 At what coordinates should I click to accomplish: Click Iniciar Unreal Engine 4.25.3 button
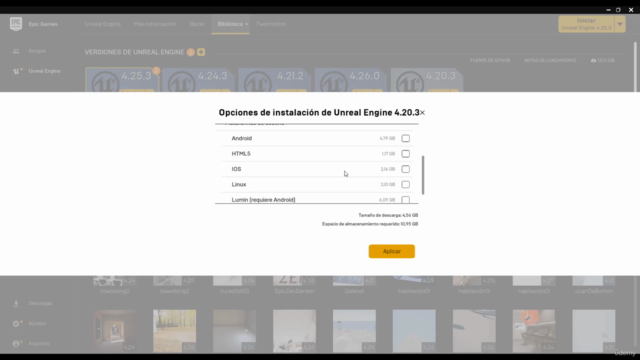coord(586,24)
